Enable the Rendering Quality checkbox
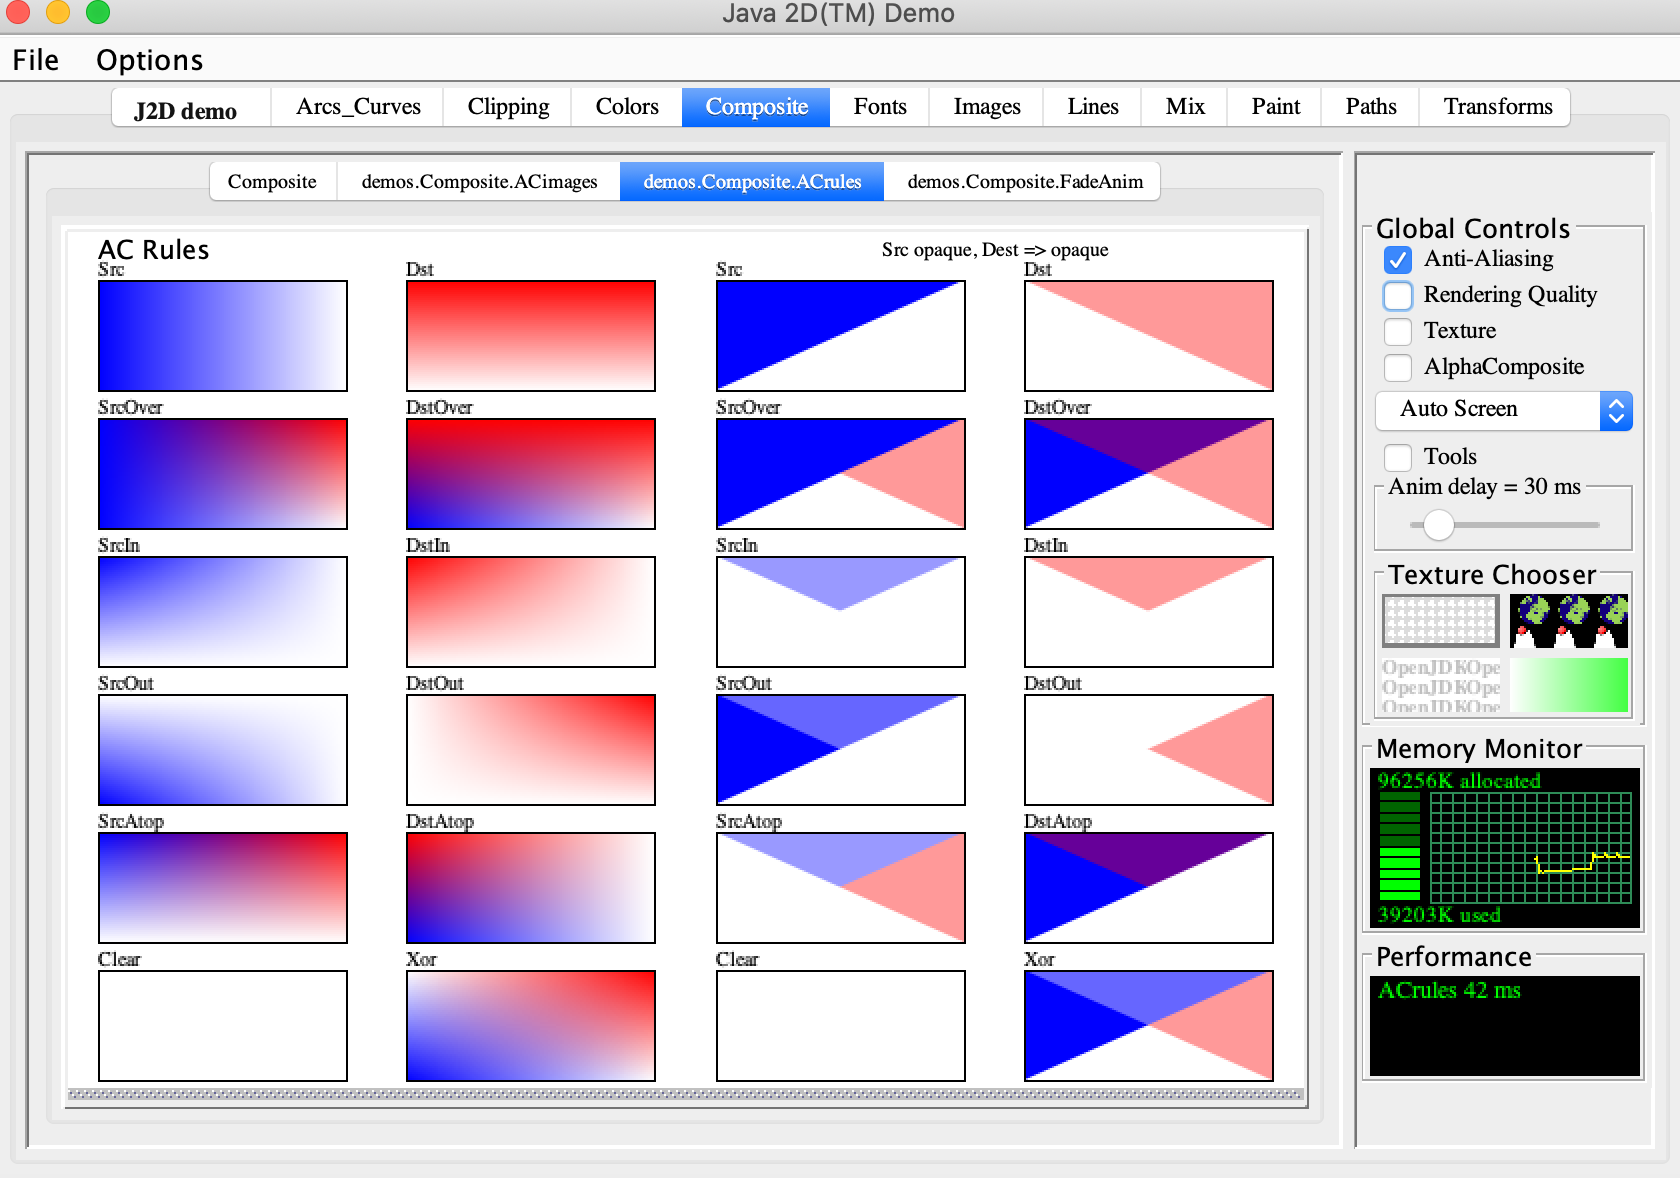This screenshot has width=1680, height=1178. 1398,296
